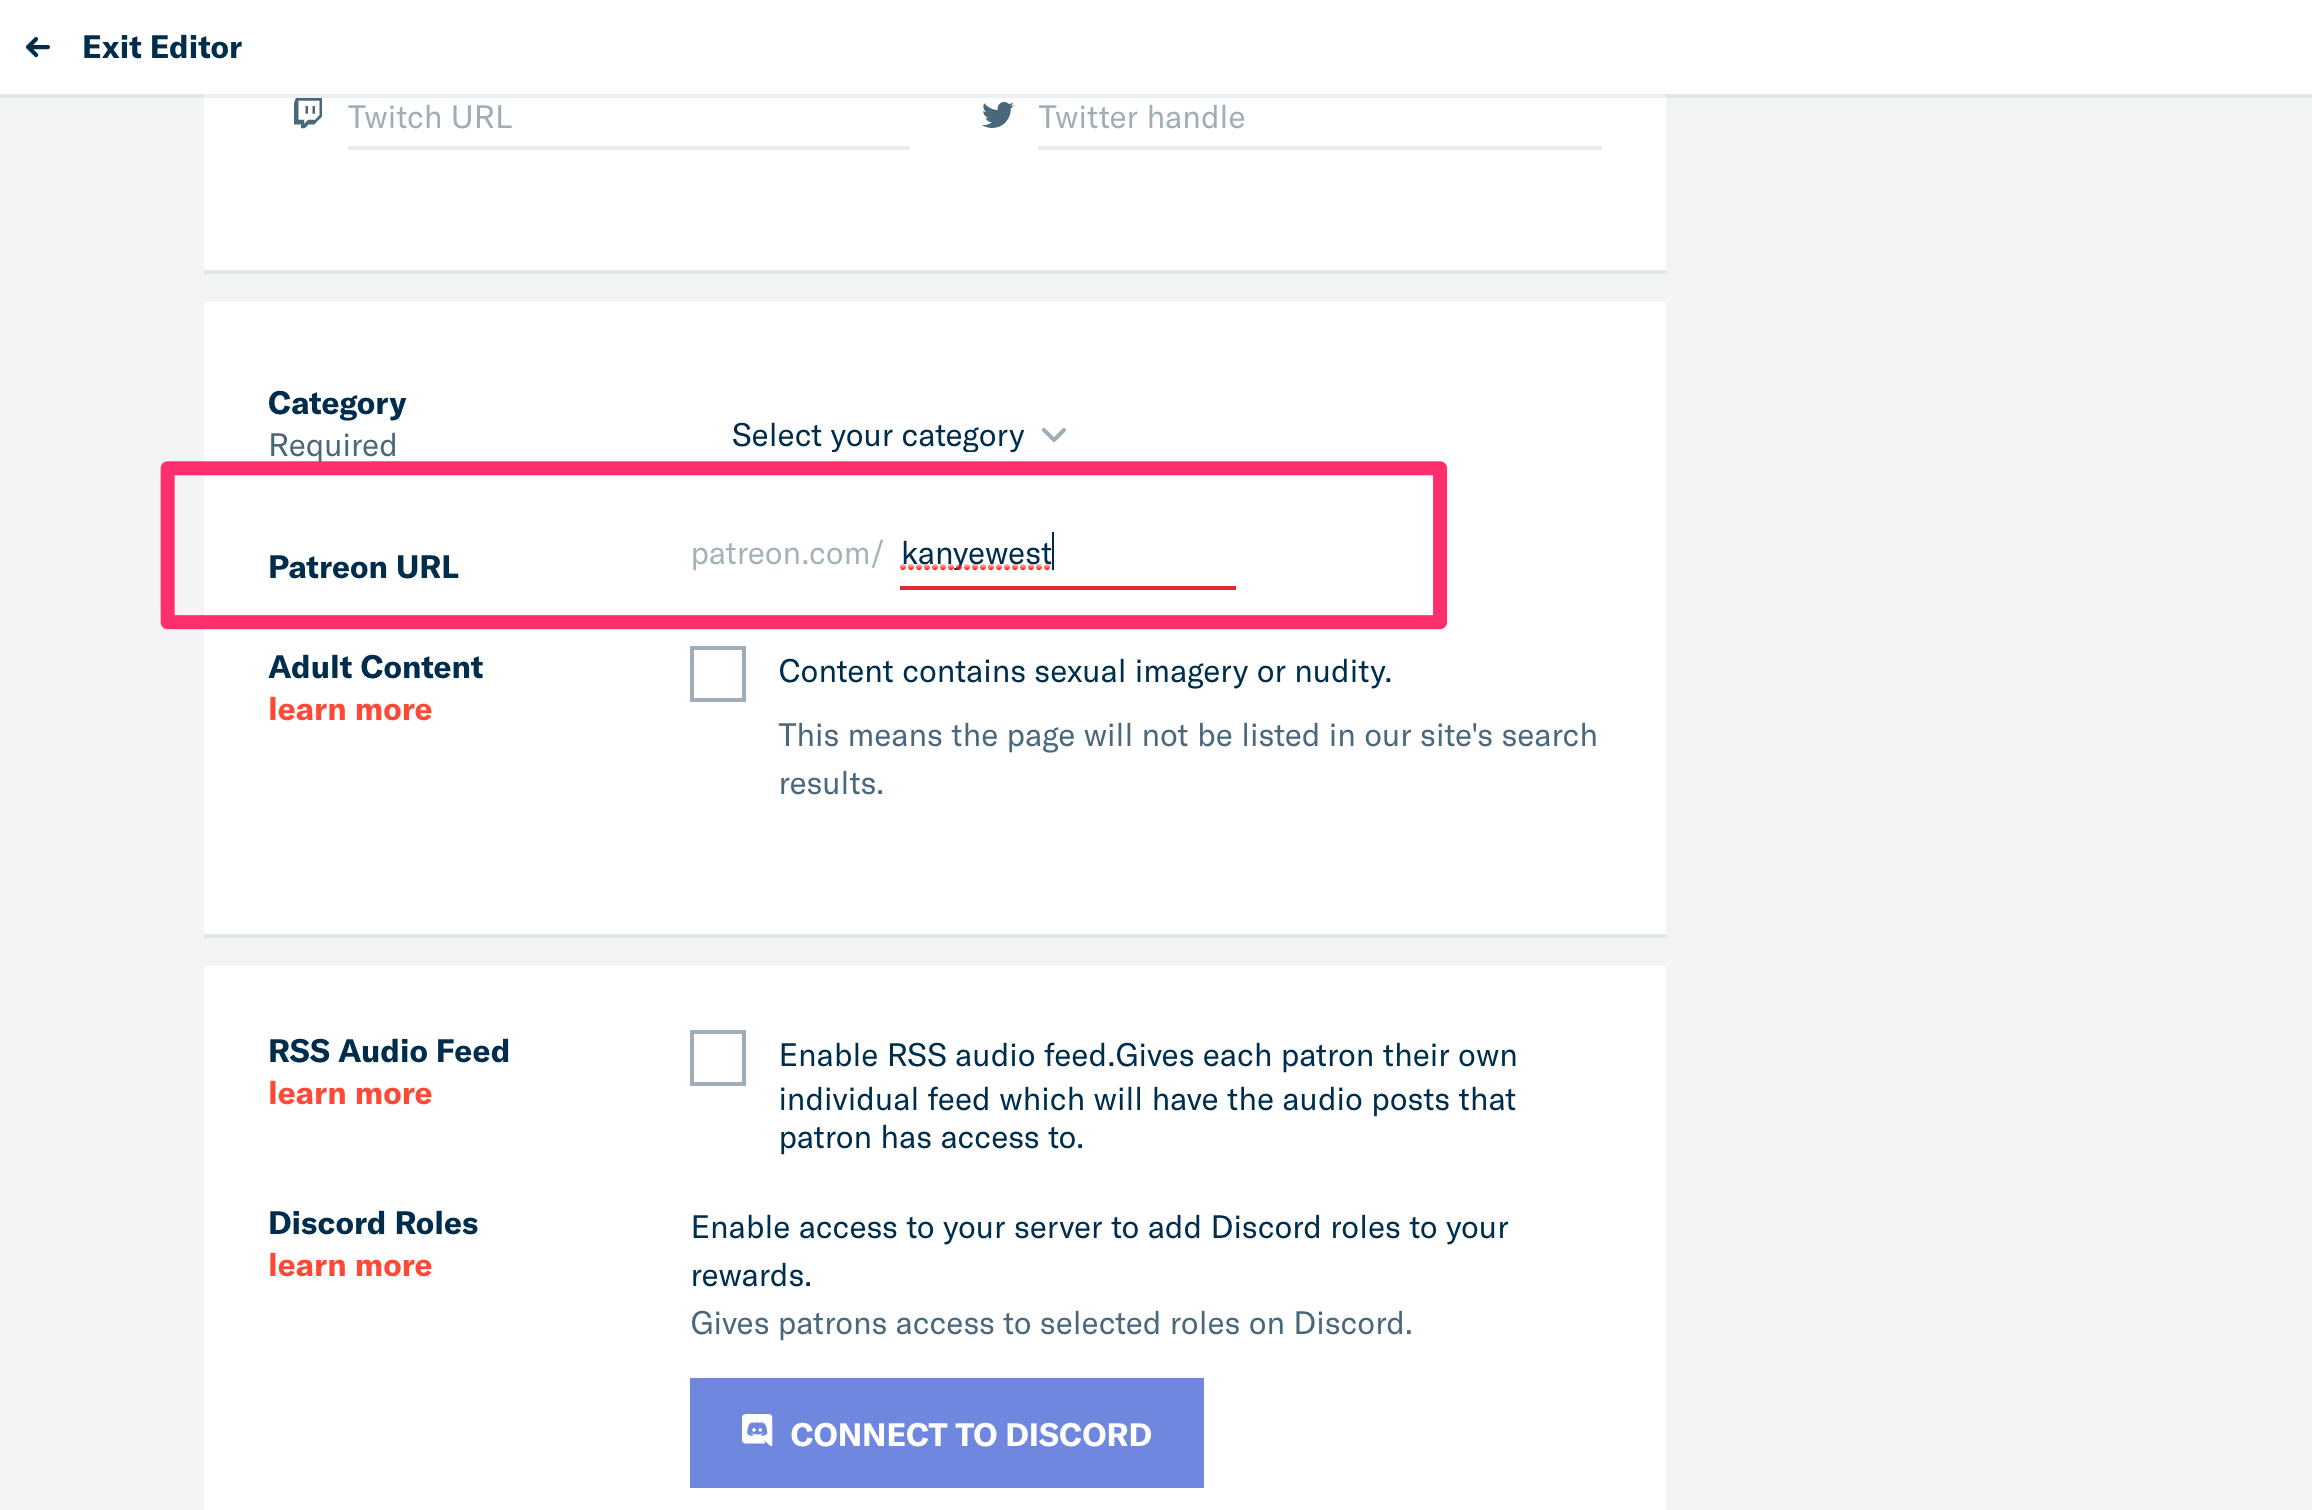Click the category dropdown chevron arrow

click(x=1054, y=435)
